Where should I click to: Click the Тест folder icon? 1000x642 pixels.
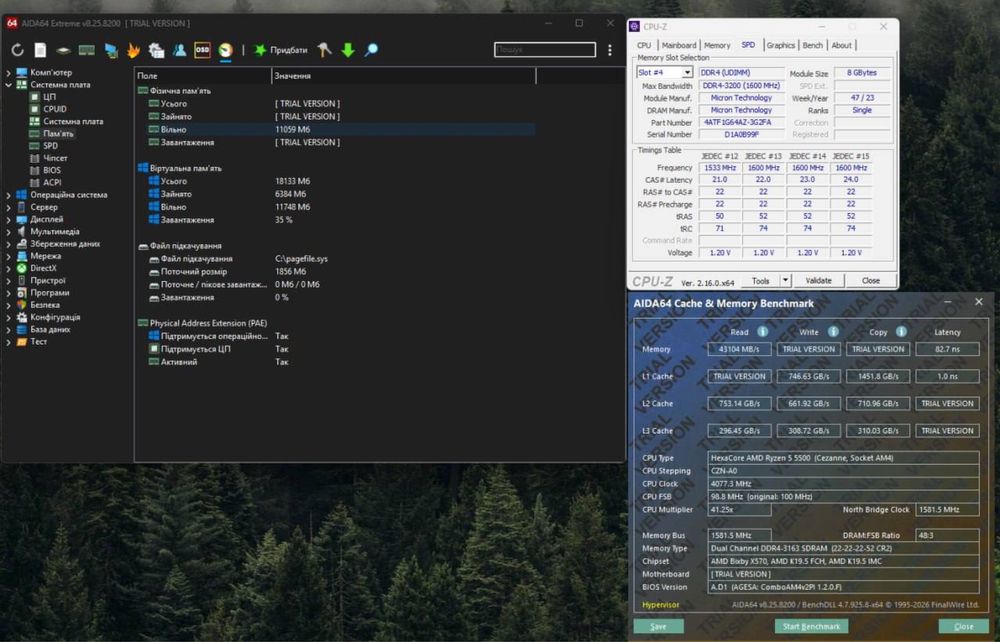22,342
